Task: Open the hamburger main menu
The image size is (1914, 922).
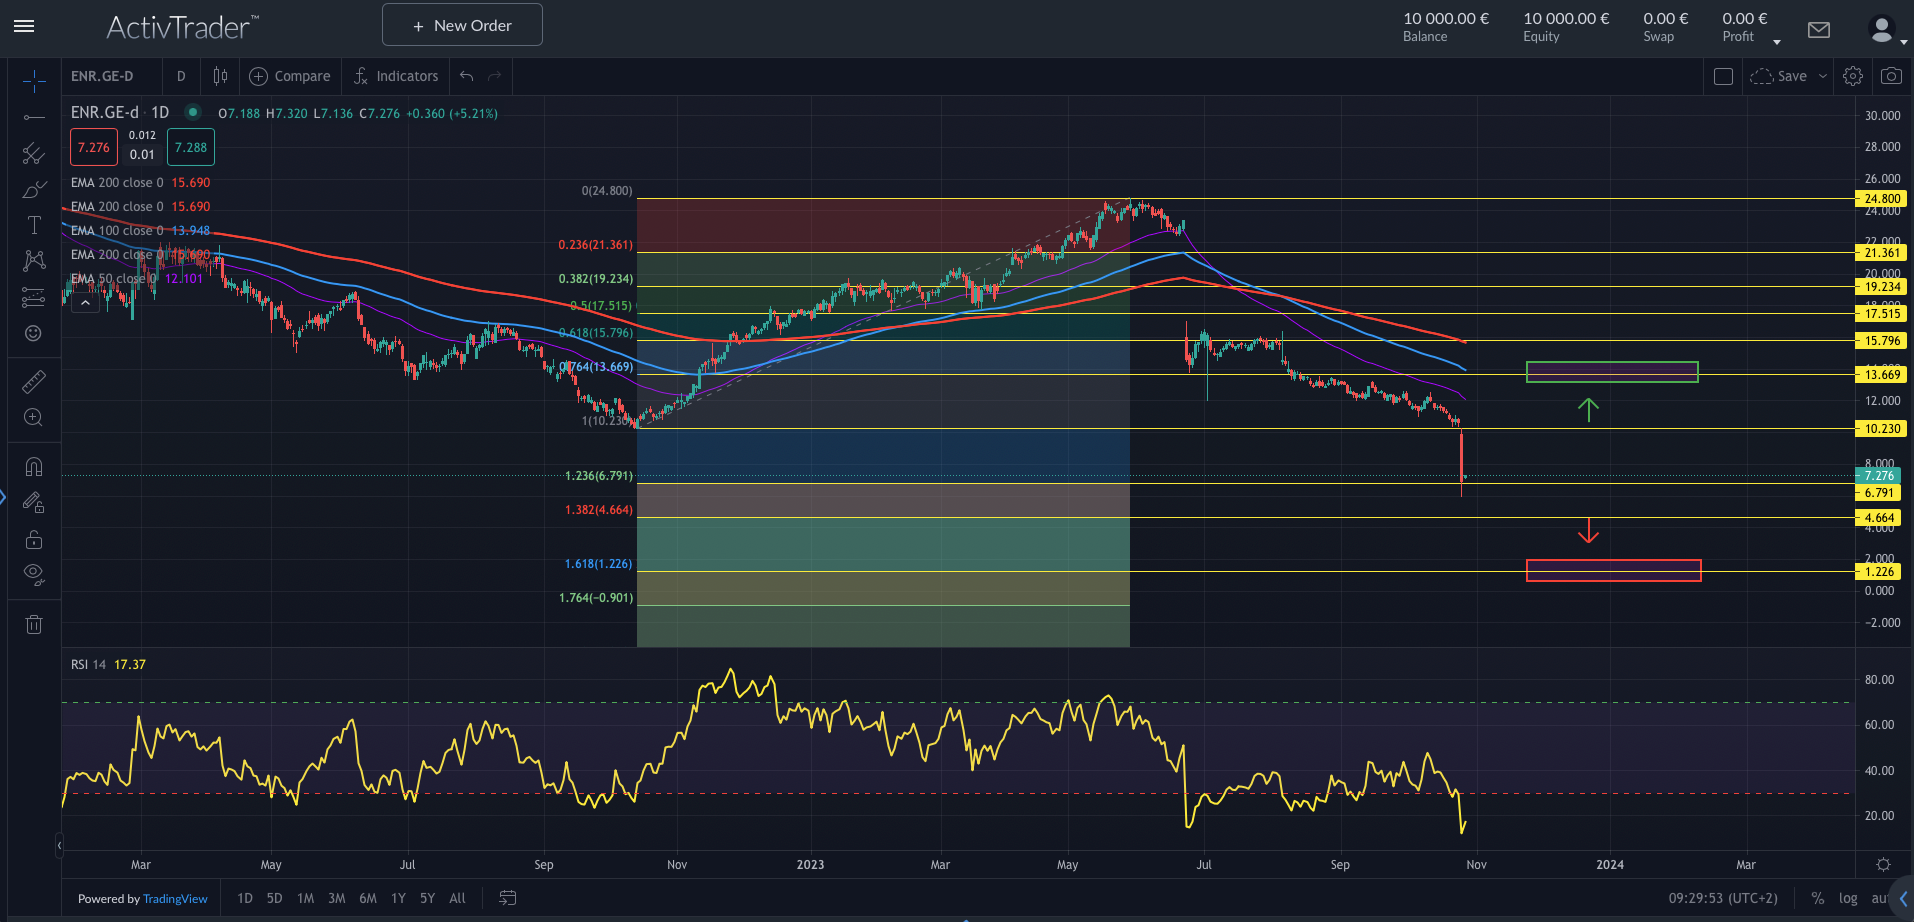Action: pyautogui.click(x=24, y=26)
